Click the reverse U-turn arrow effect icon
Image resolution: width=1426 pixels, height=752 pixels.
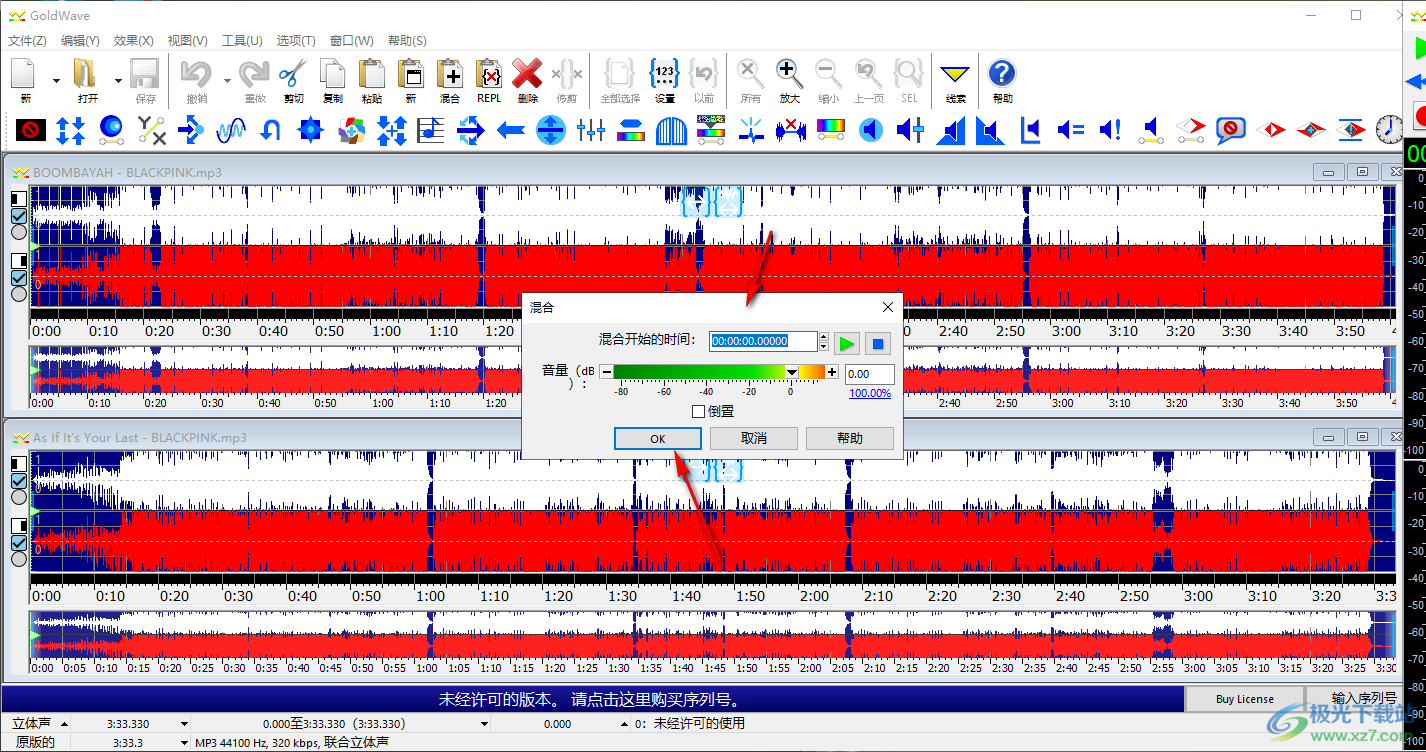(270, 129)
